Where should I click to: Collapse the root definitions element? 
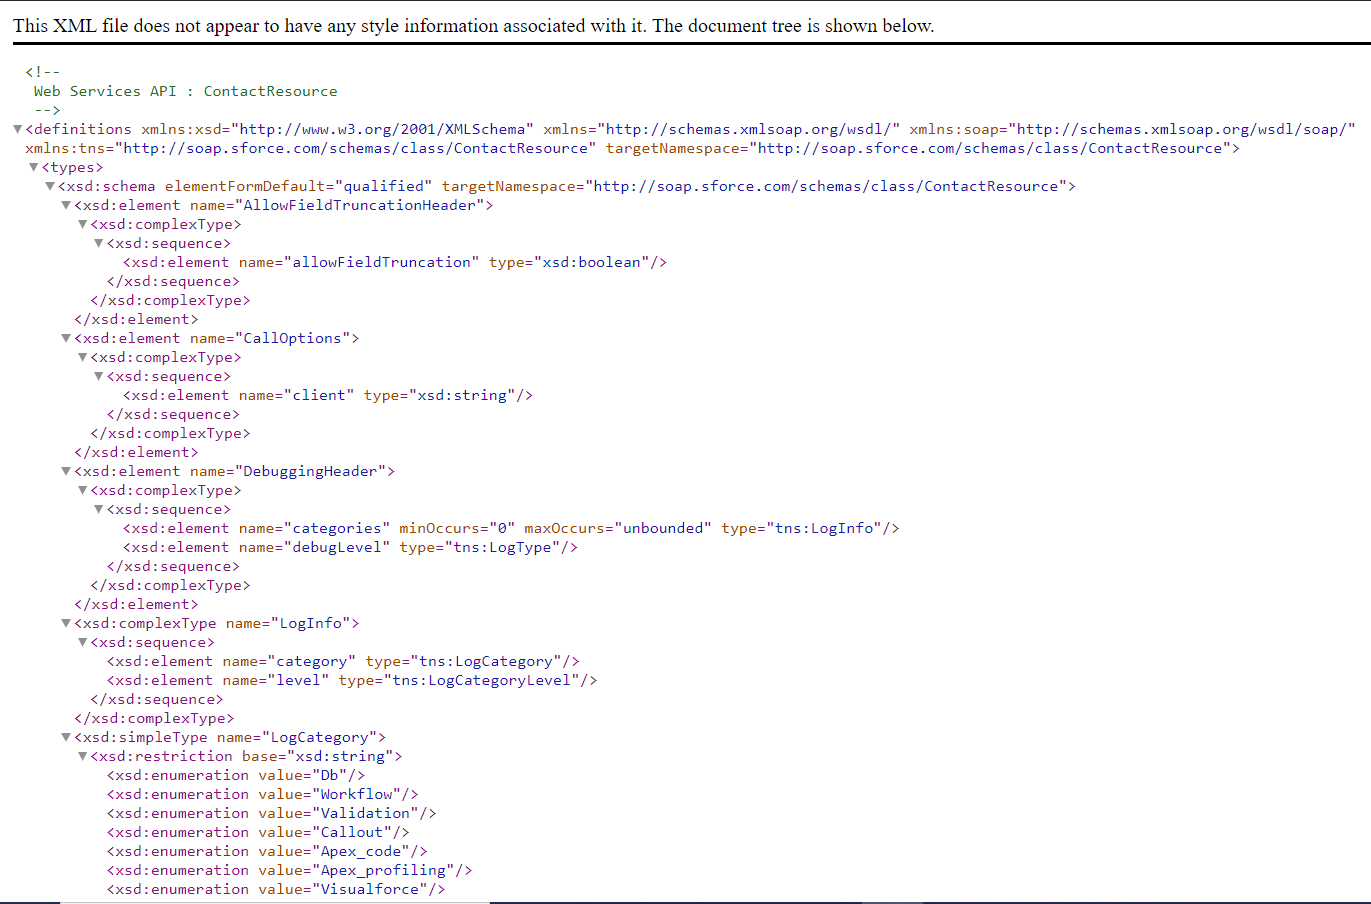point(17,128)
